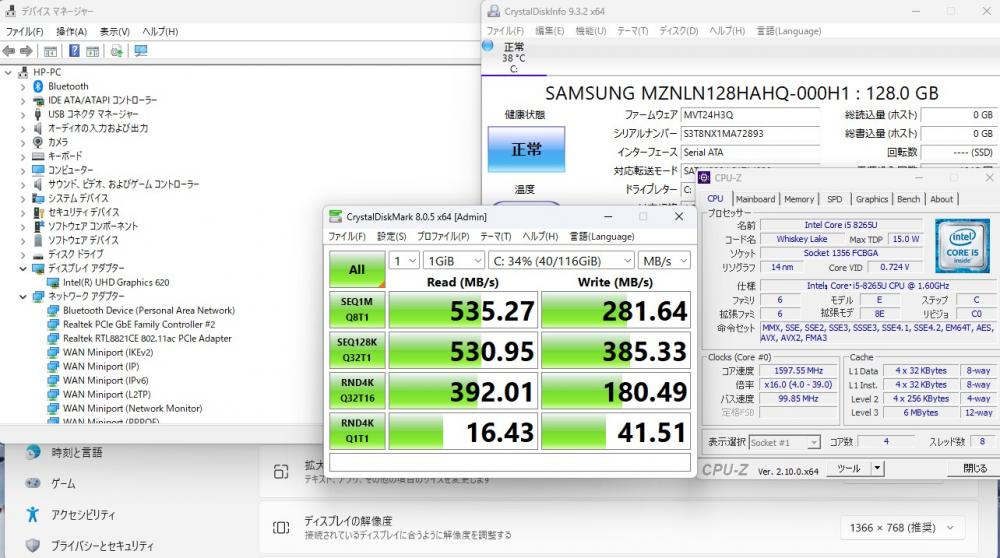Collapse the HP-PC root node
Viewport: 1000px width, 558px height.
pos(8,72)
